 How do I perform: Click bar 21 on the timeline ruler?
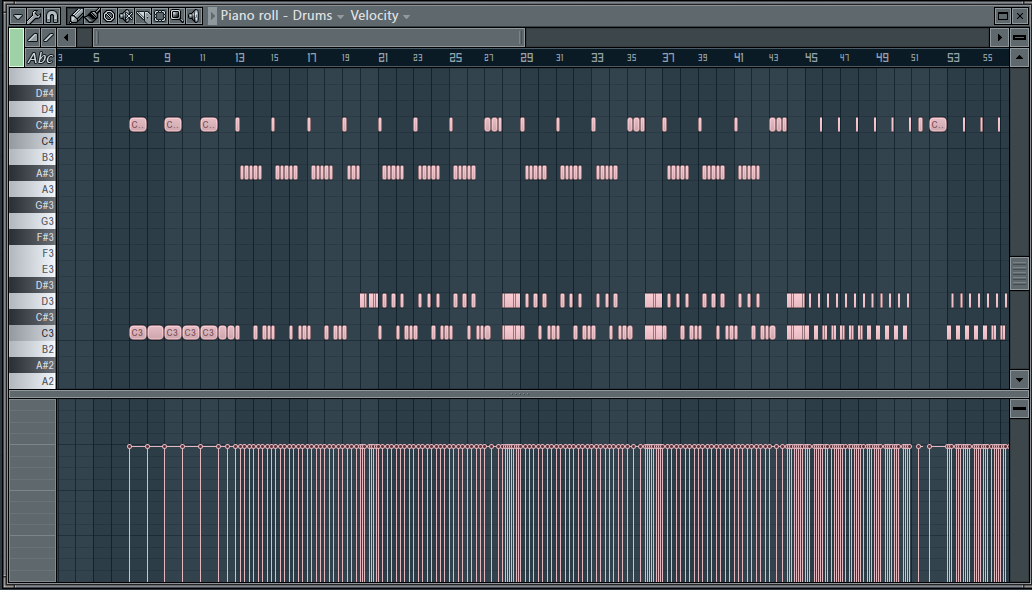[x=382, y=58]
